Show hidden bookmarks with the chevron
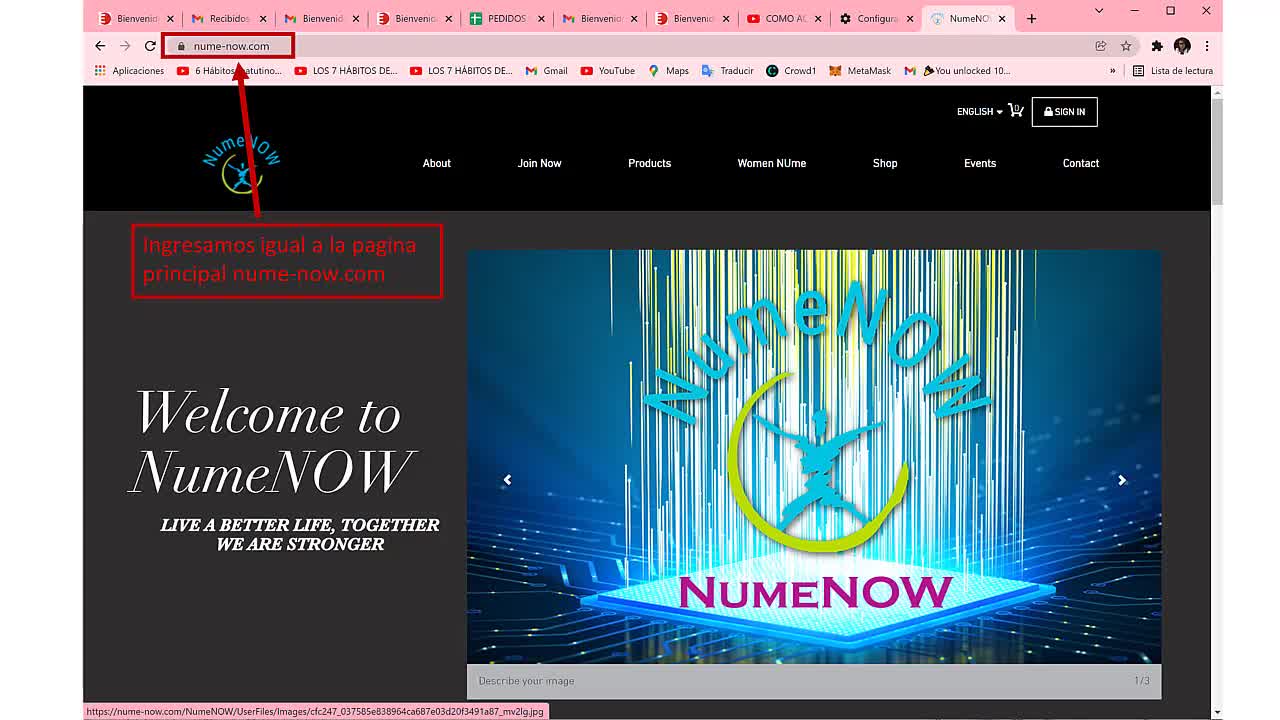This screenshot has height=720, width=1280. point(1112,71)
